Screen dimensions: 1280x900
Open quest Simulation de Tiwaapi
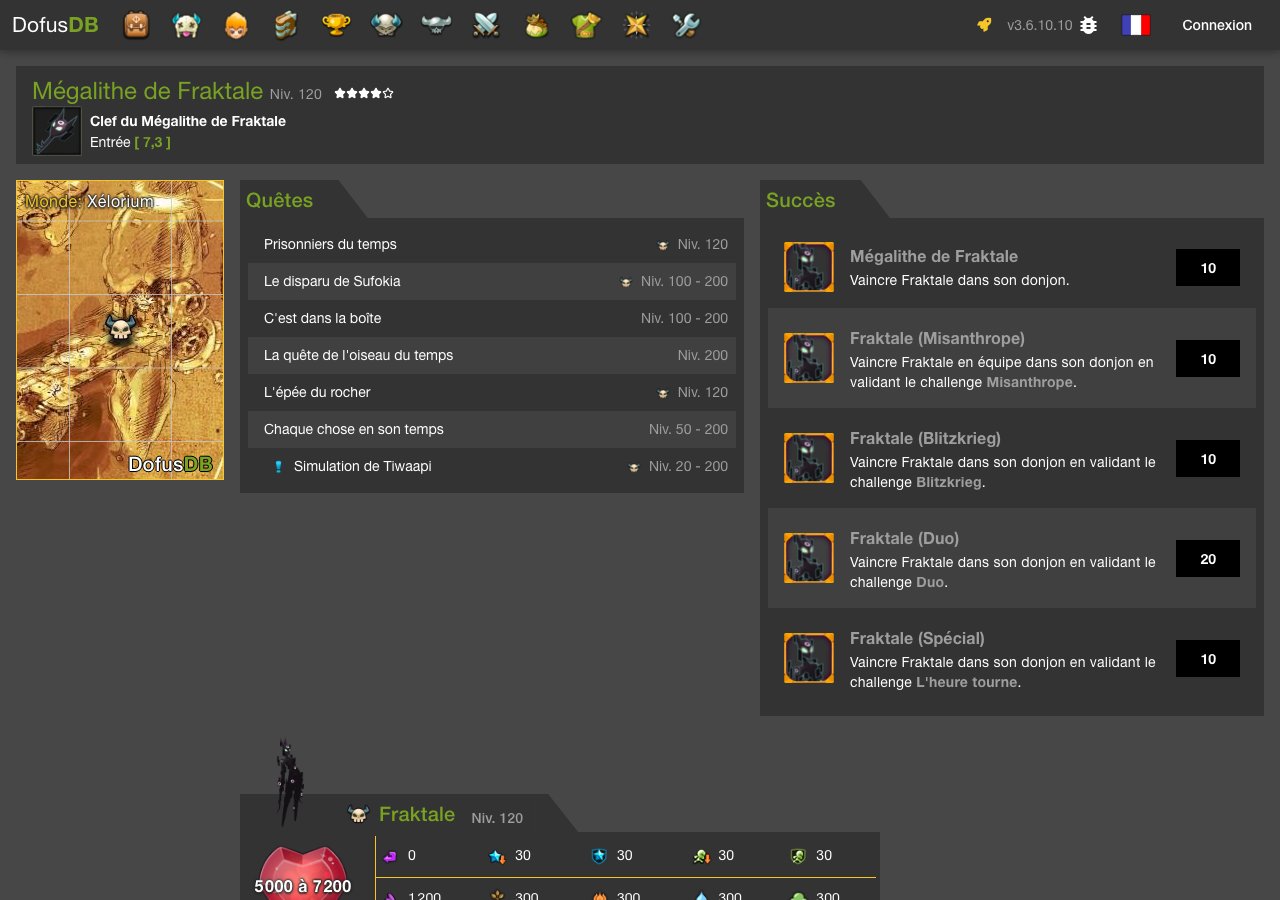click(492, 466)
